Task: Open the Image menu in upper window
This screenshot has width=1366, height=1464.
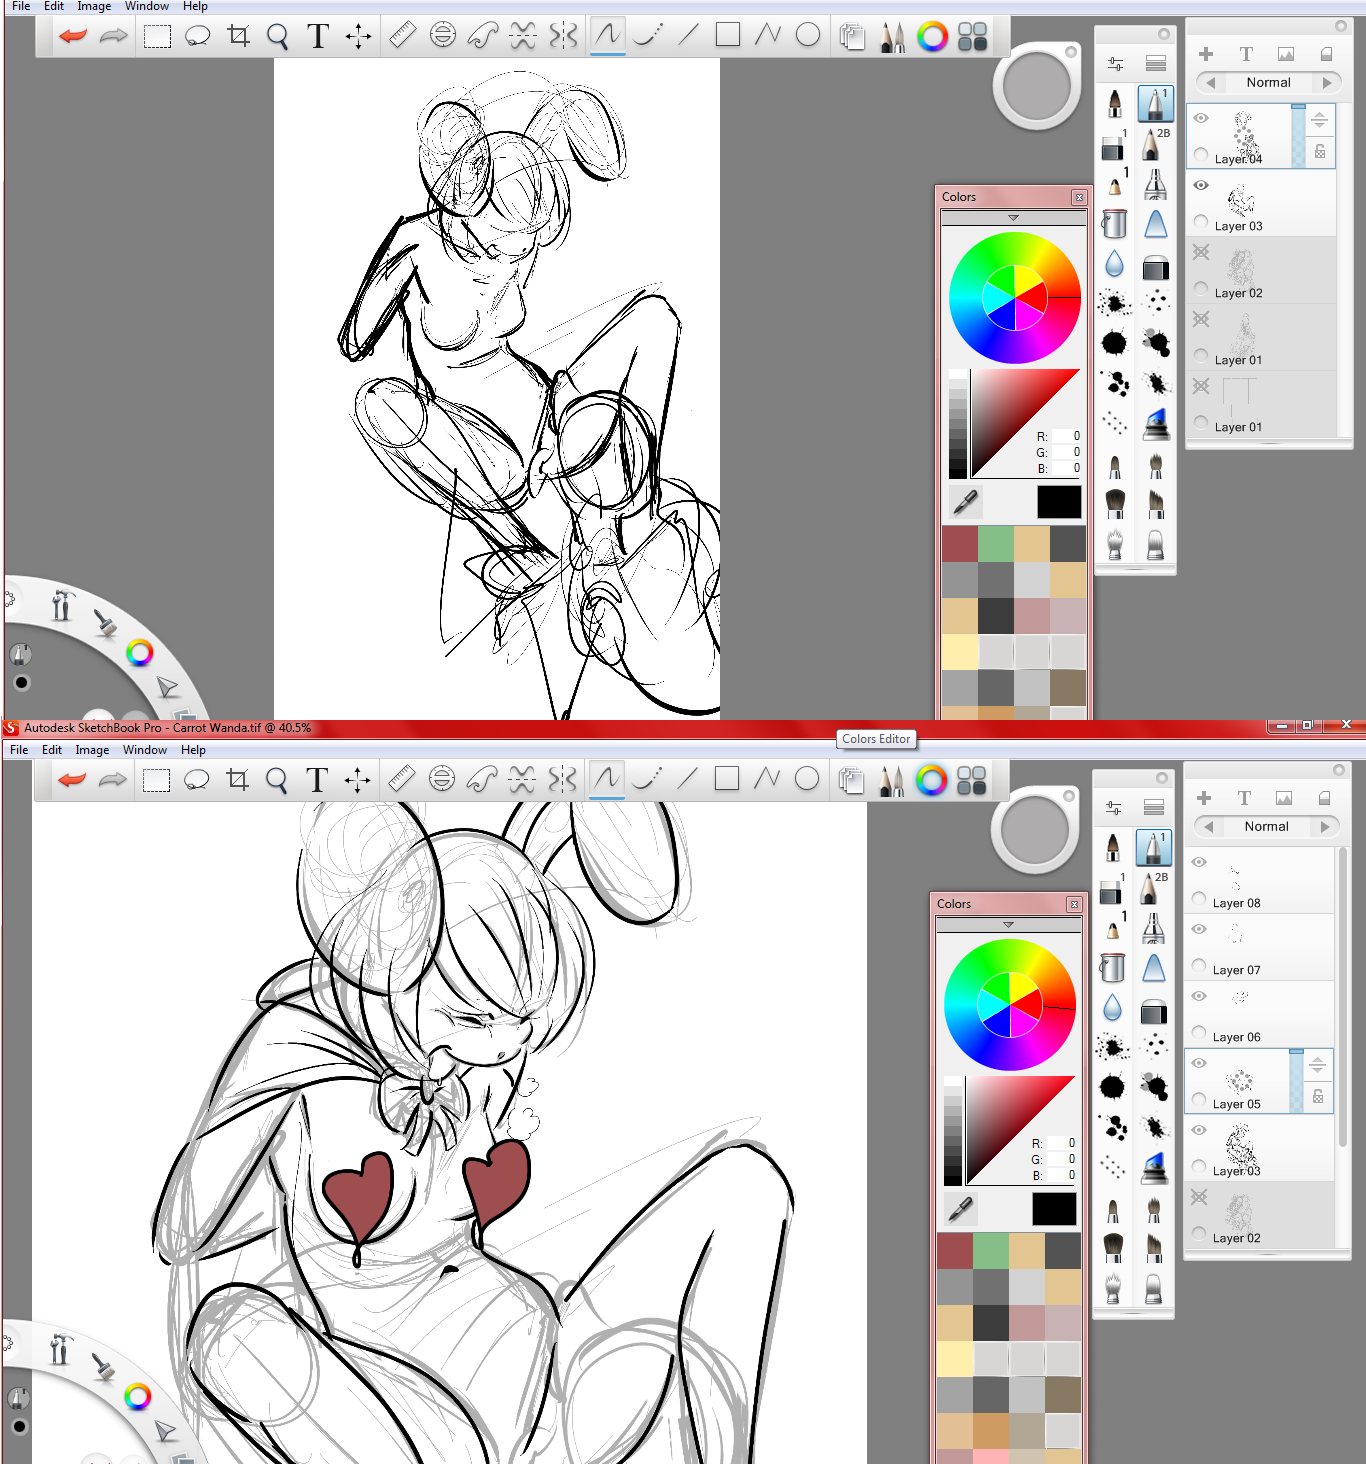Action: tap(94, 6)
